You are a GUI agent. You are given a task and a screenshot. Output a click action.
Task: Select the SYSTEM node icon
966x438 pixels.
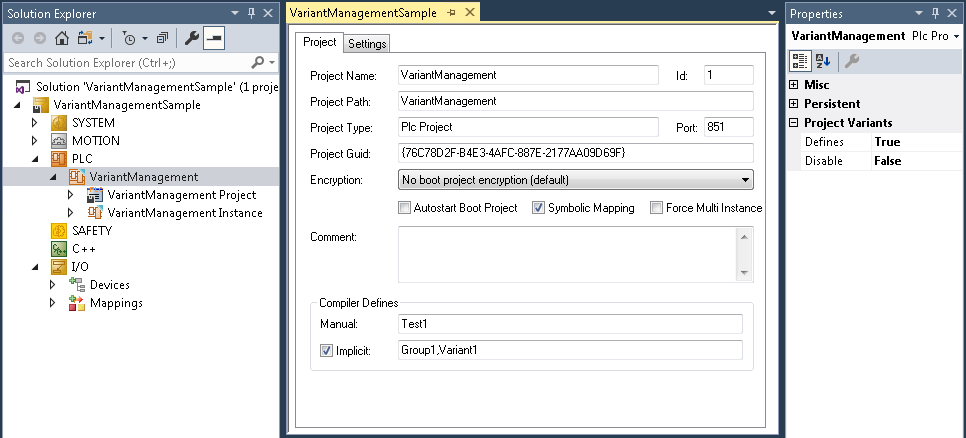tap(59, 123)
